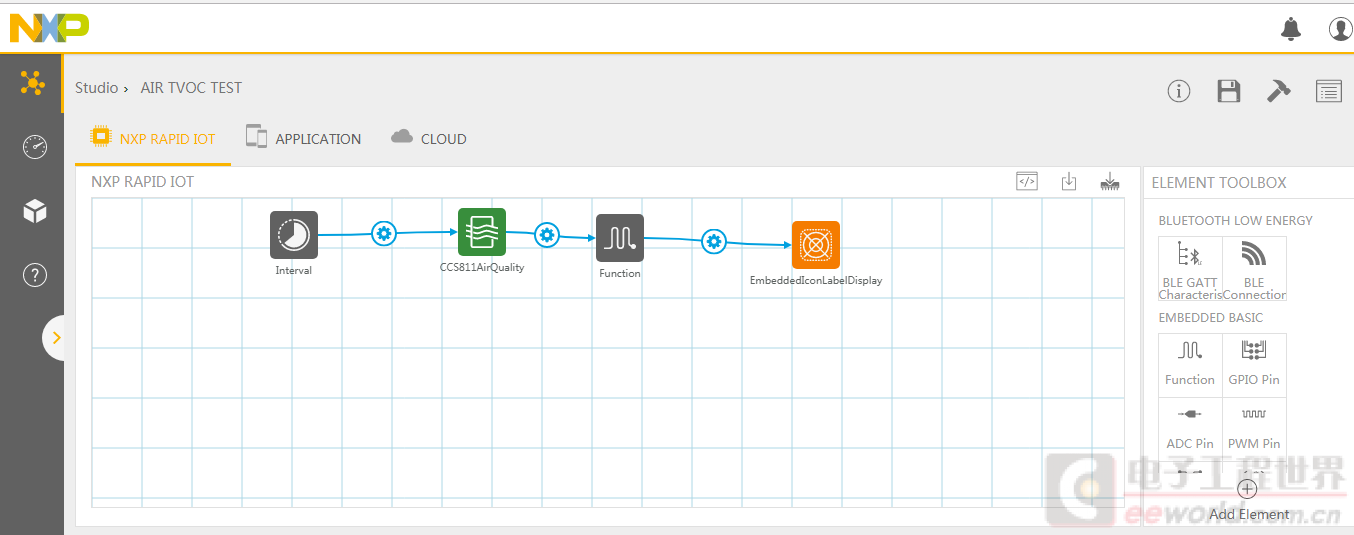Click the AIR TVOC TEST project name
This screenshot has height=535, width=1354.
tap(191, 88)
